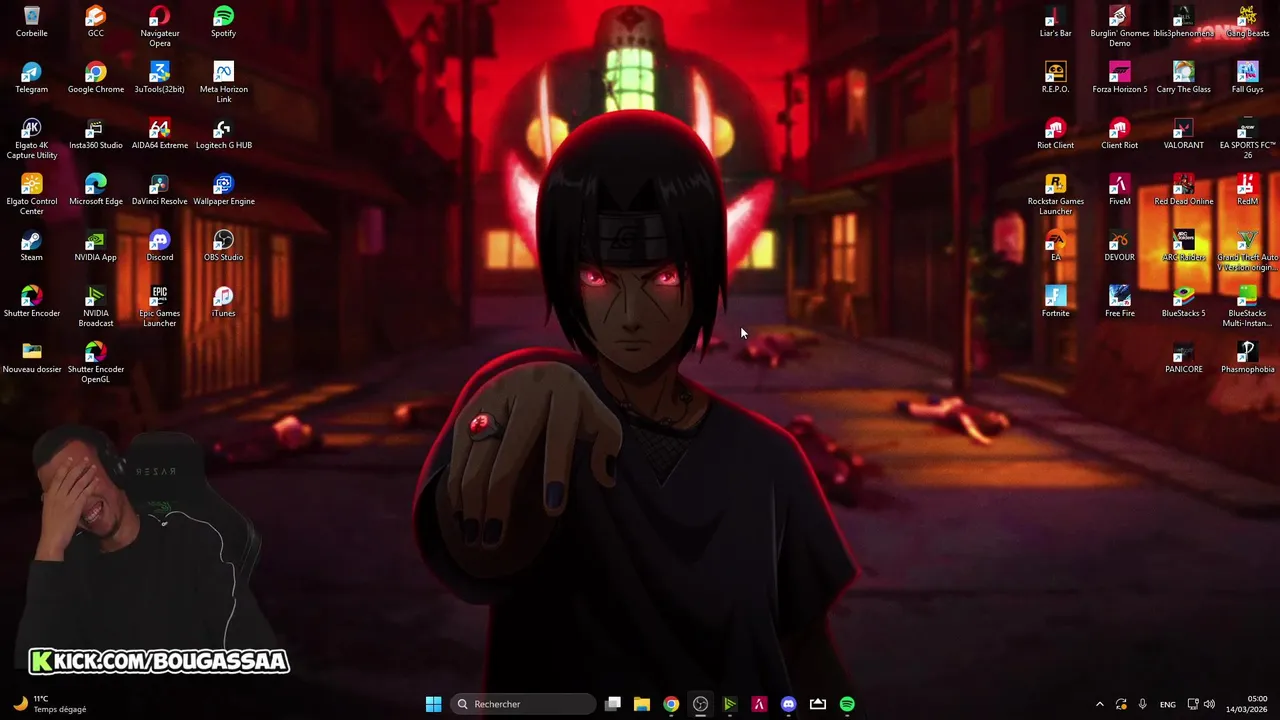Viewport: 1280px width, 720px height.
Task: Select the Insta360 Studio desktop icon
Action: point(96,134)
